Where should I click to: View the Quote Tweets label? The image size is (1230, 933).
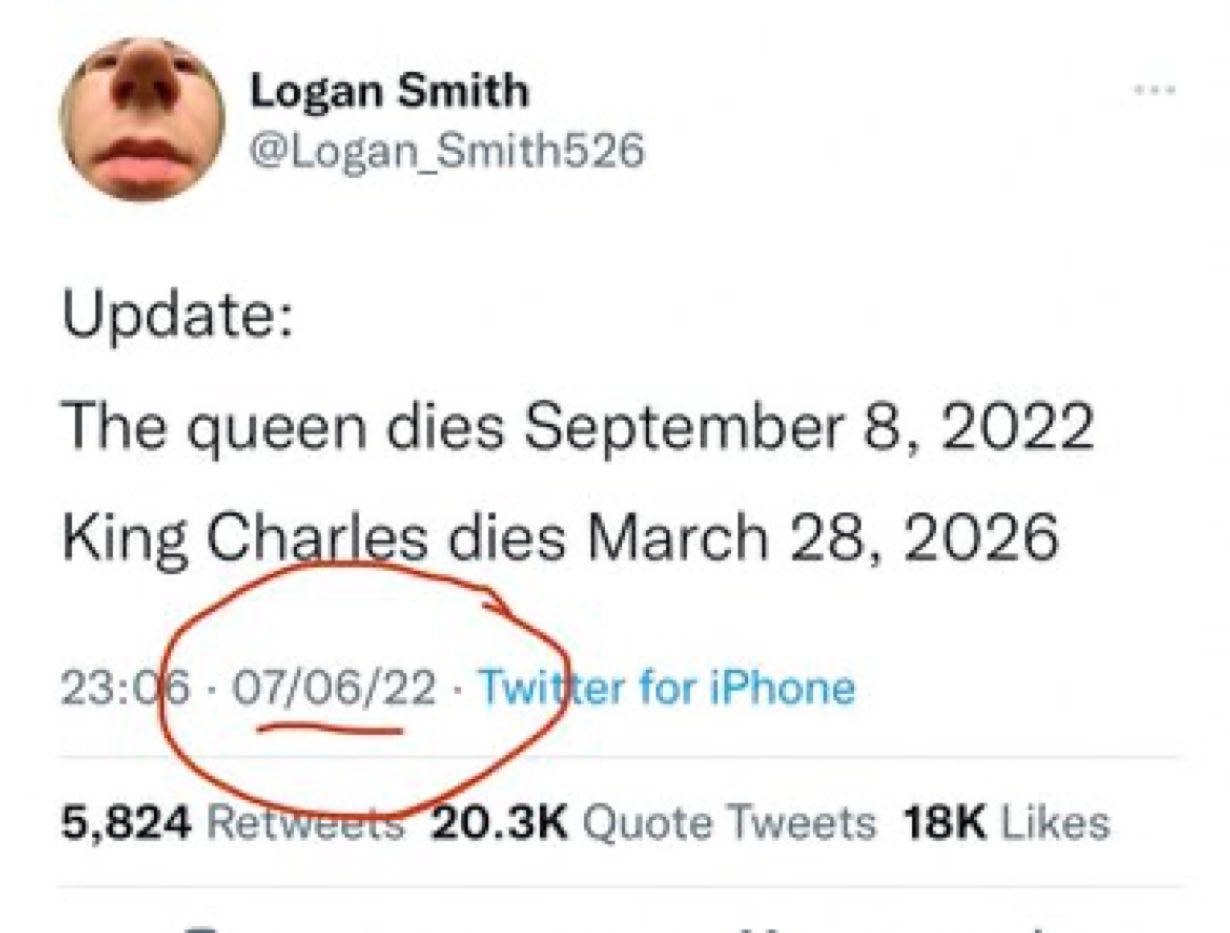[728, 823]
